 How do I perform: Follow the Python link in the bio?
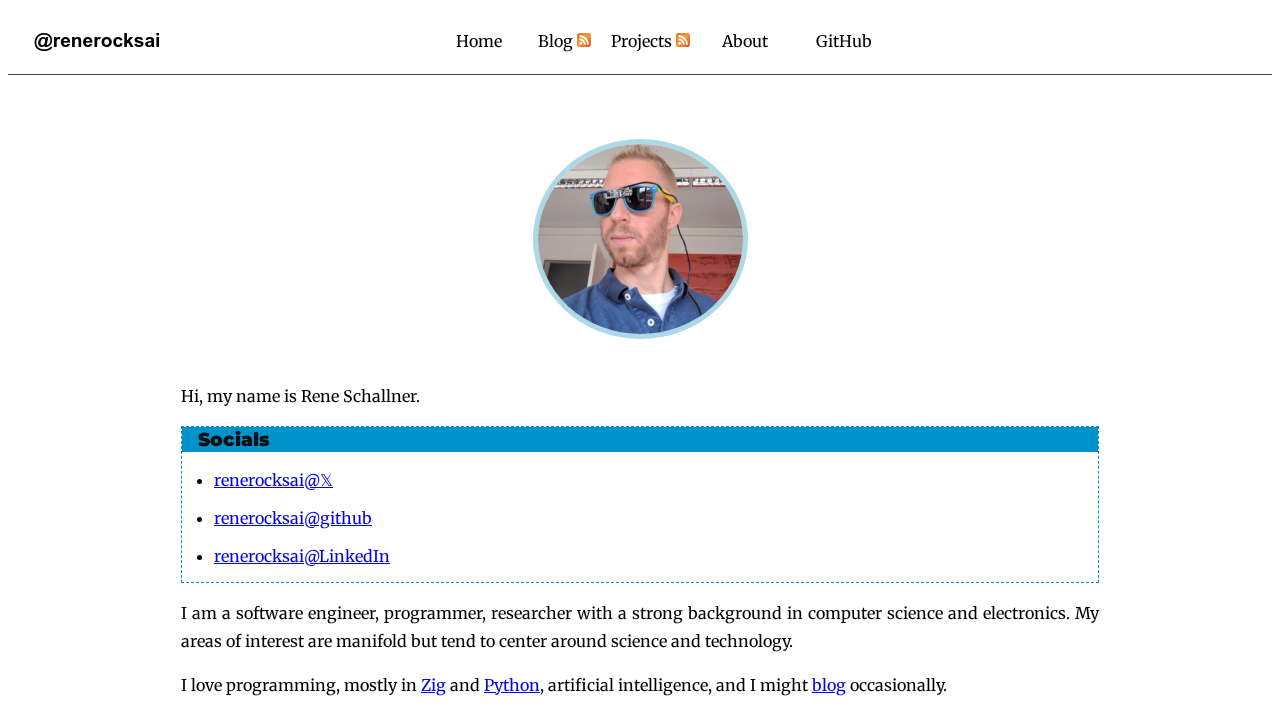click(x=512, y=685)
